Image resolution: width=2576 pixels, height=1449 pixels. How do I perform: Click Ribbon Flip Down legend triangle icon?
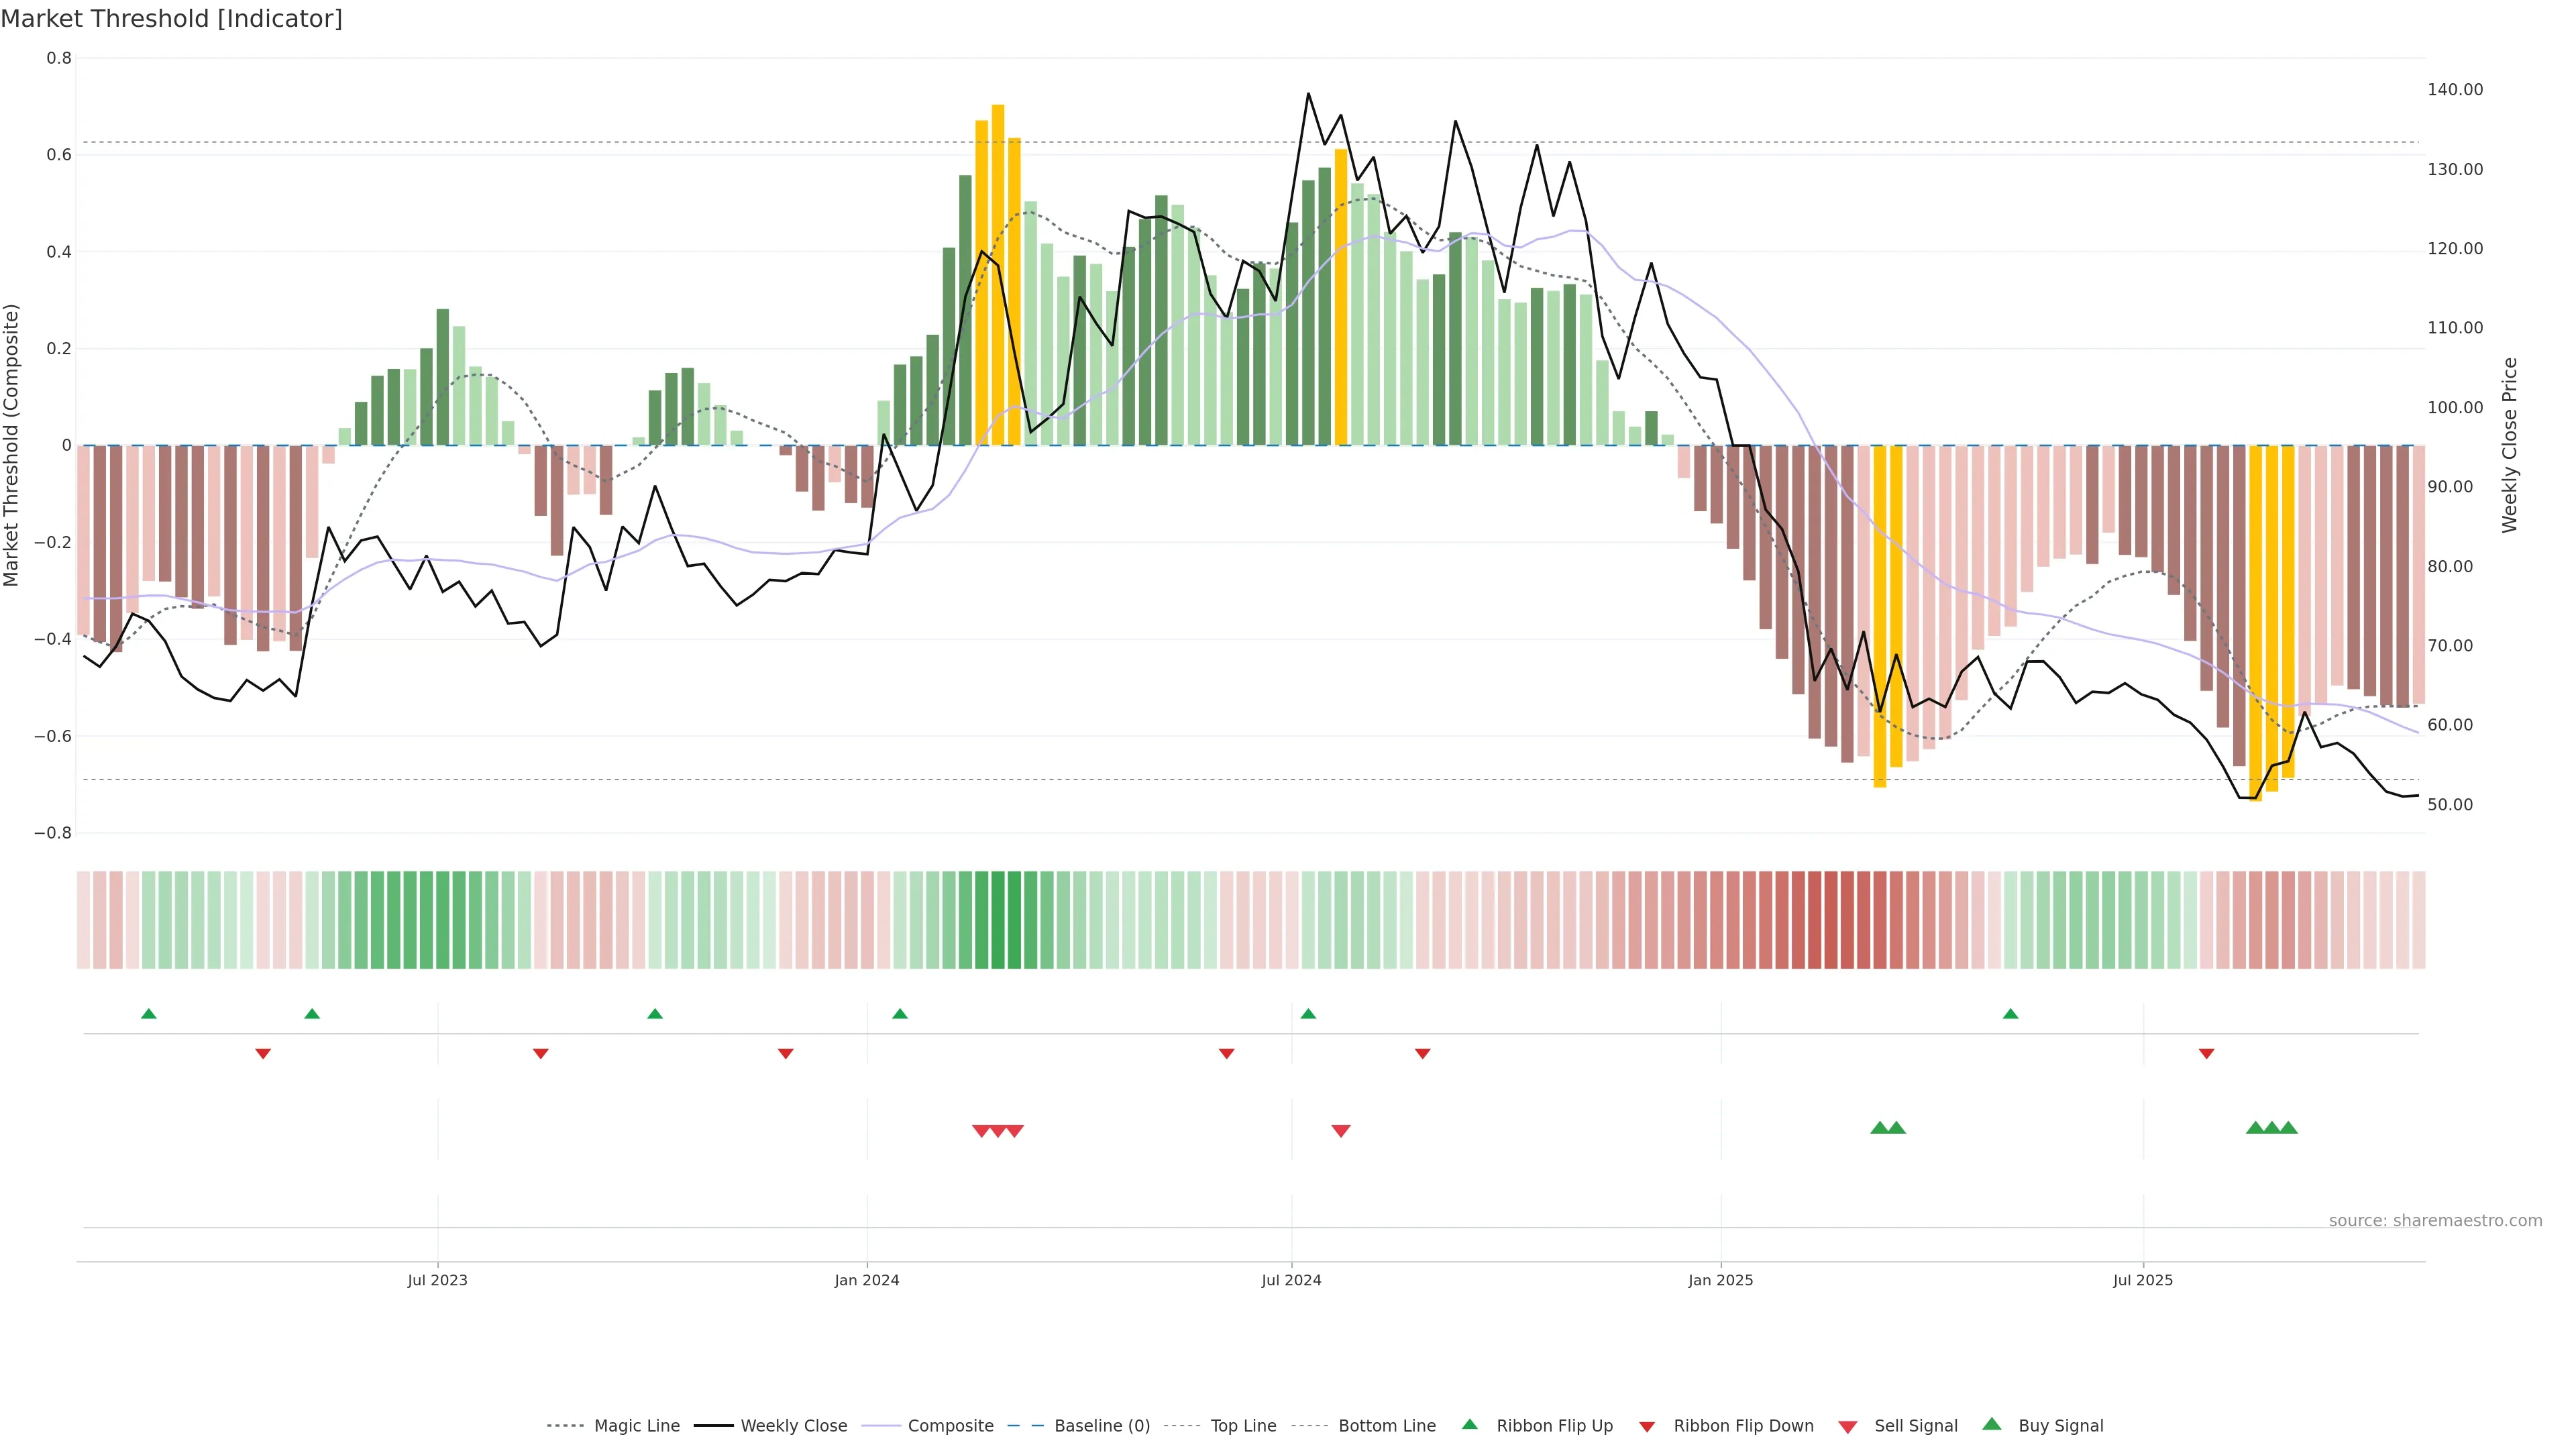[x=1647, y=1427]
